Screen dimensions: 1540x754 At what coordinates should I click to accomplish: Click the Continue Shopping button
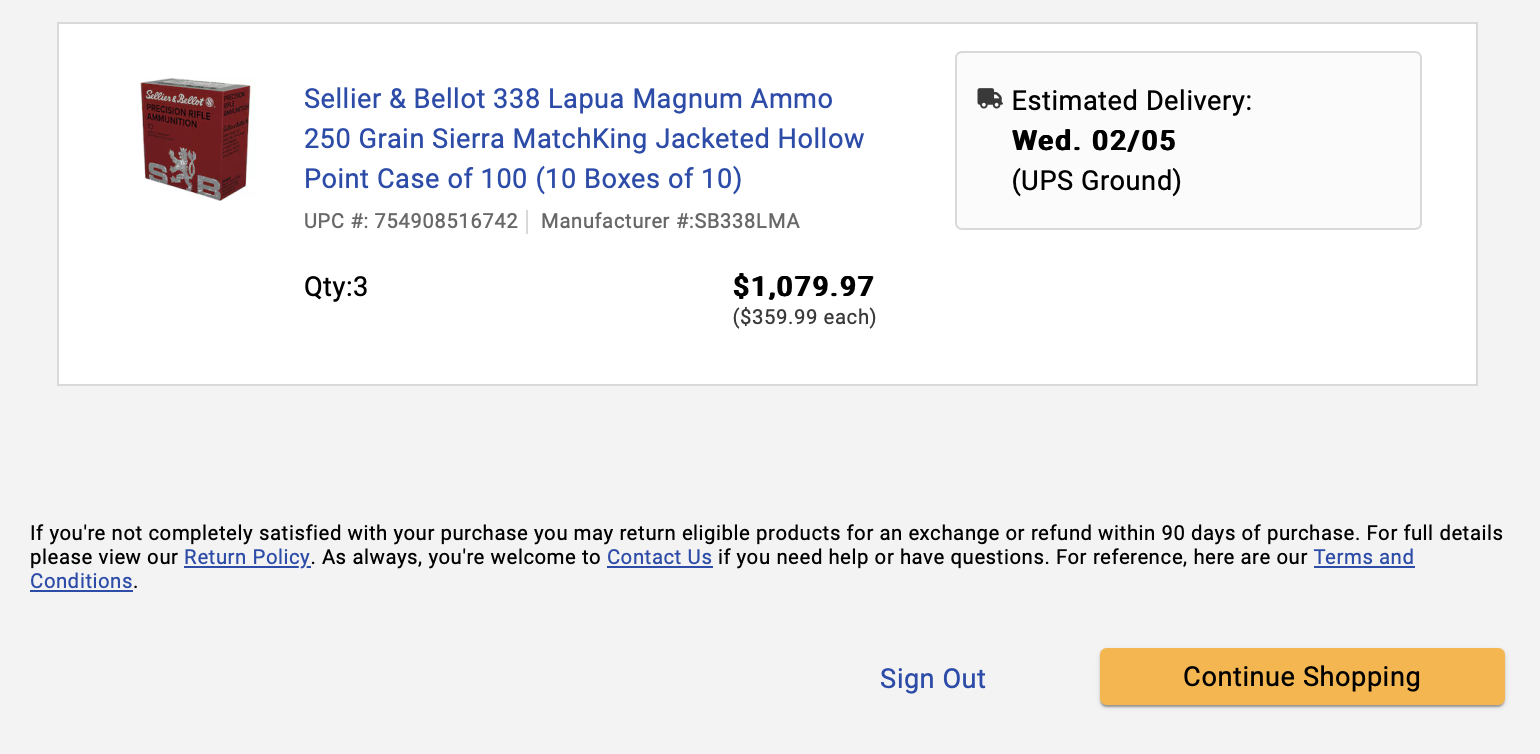point(1302,677)
